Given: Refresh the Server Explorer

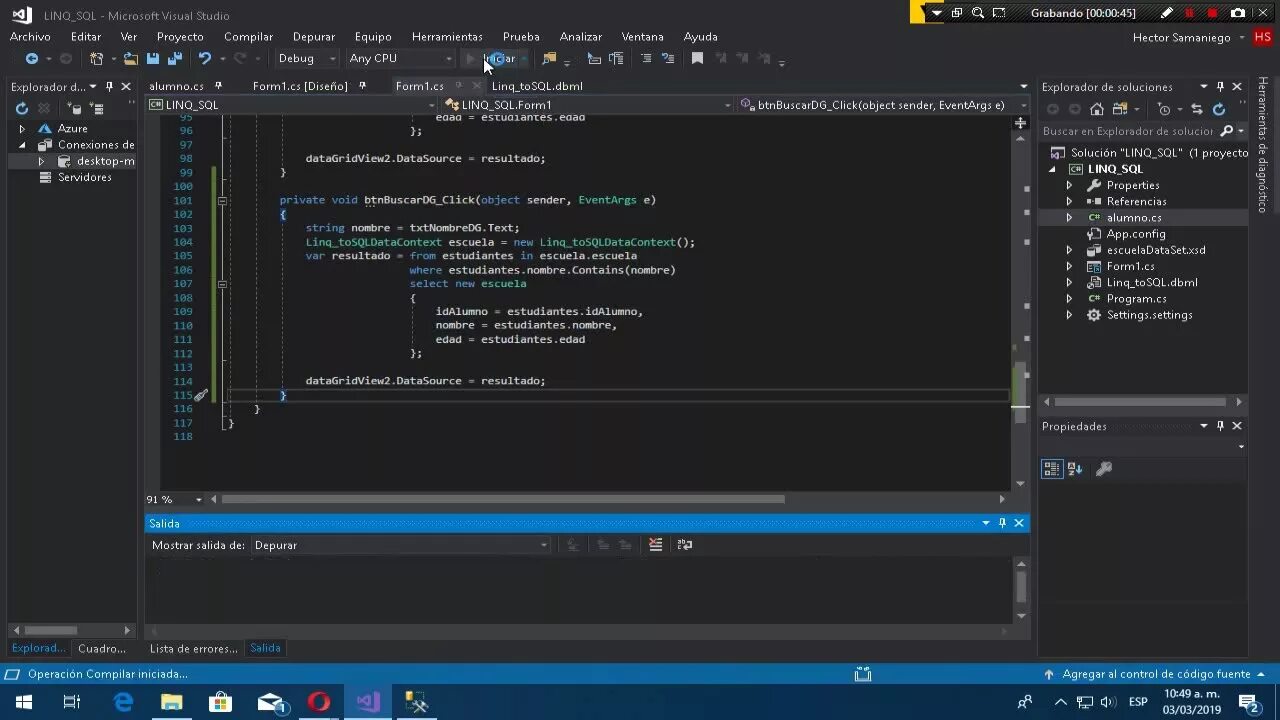Looking at the screenshot, I should pos(22,108).
